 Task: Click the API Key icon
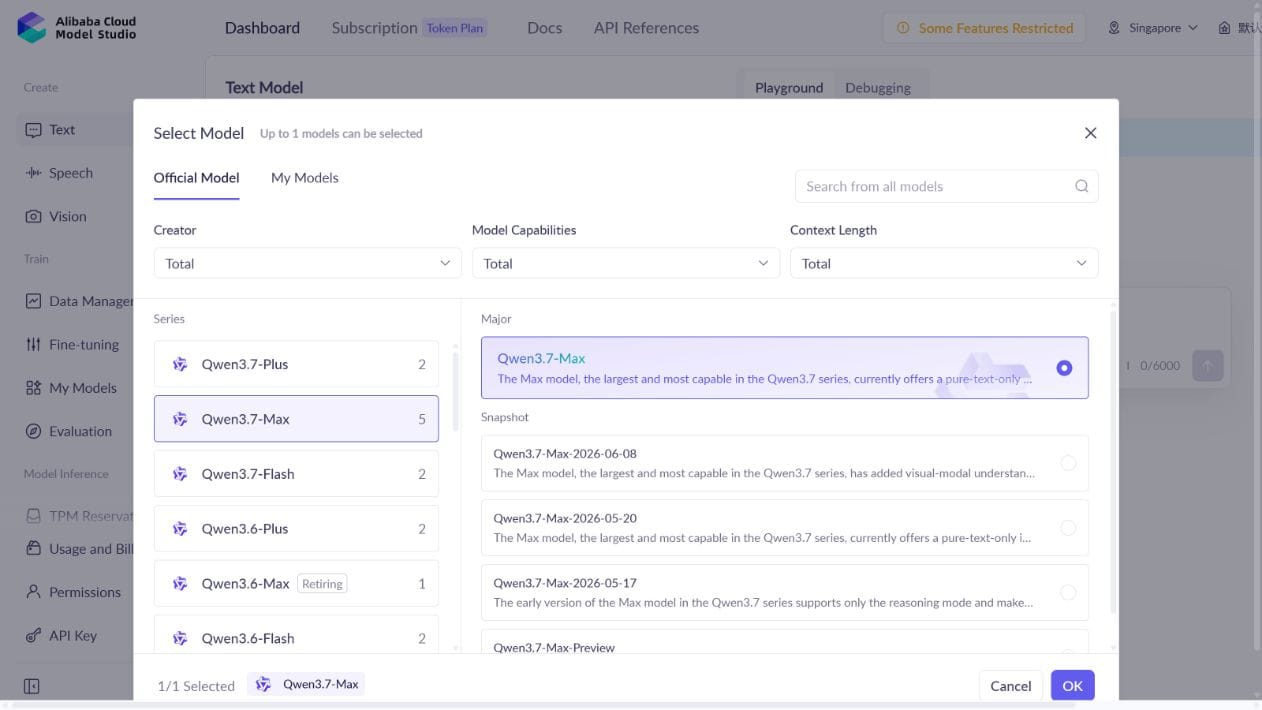coord(33,636)
